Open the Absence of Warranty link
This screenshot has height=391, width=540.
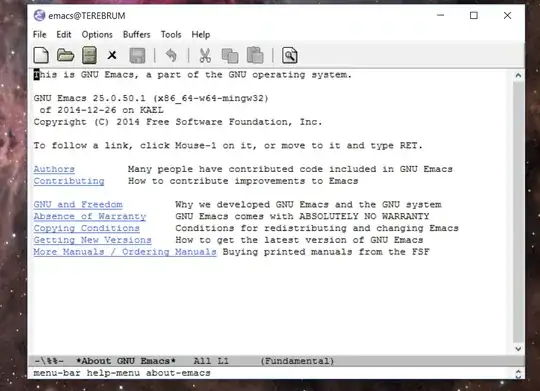90,217
